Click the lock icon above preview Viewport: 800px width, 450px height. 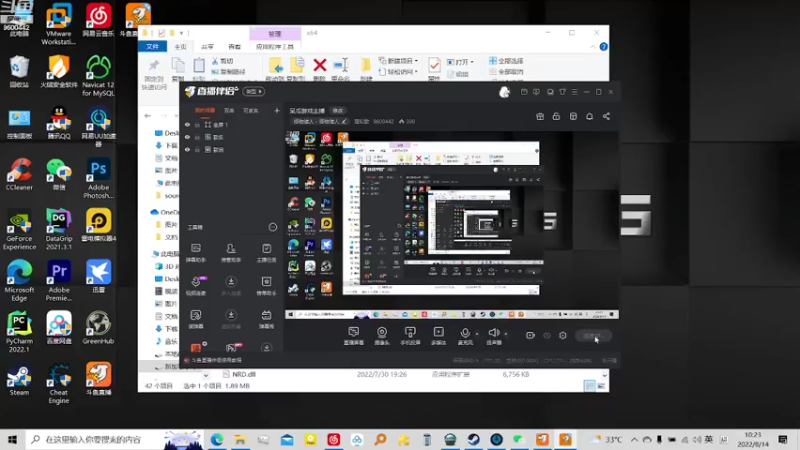[556, 116]
